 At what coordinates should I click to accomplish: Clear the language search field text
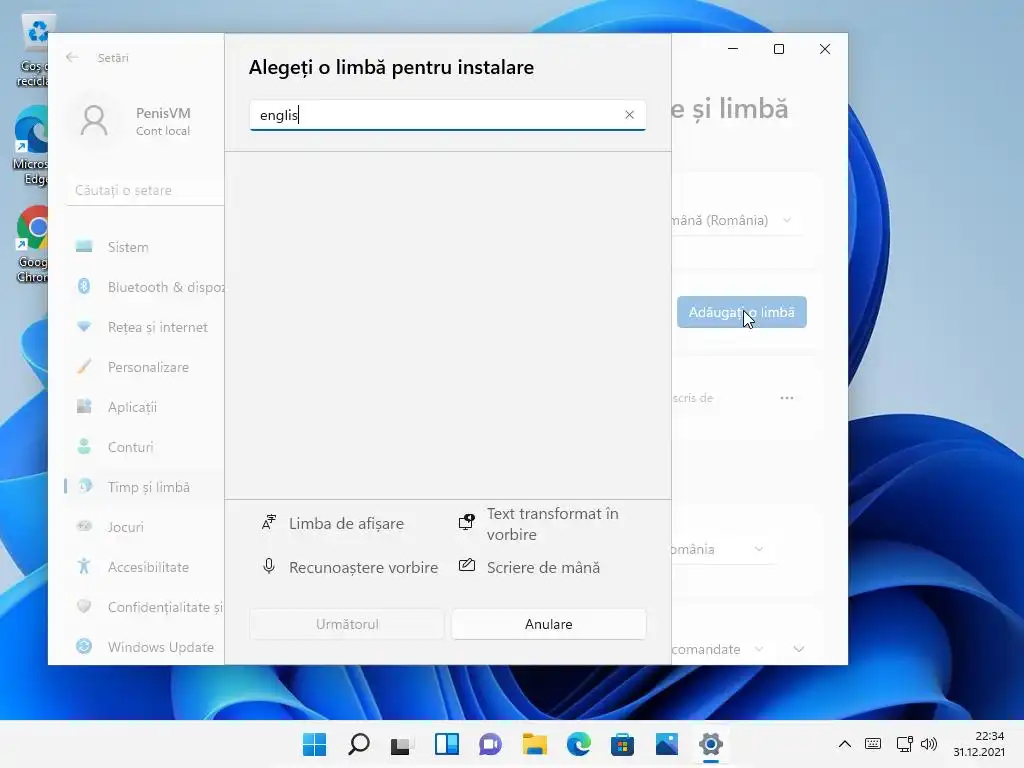click(629, 115)
